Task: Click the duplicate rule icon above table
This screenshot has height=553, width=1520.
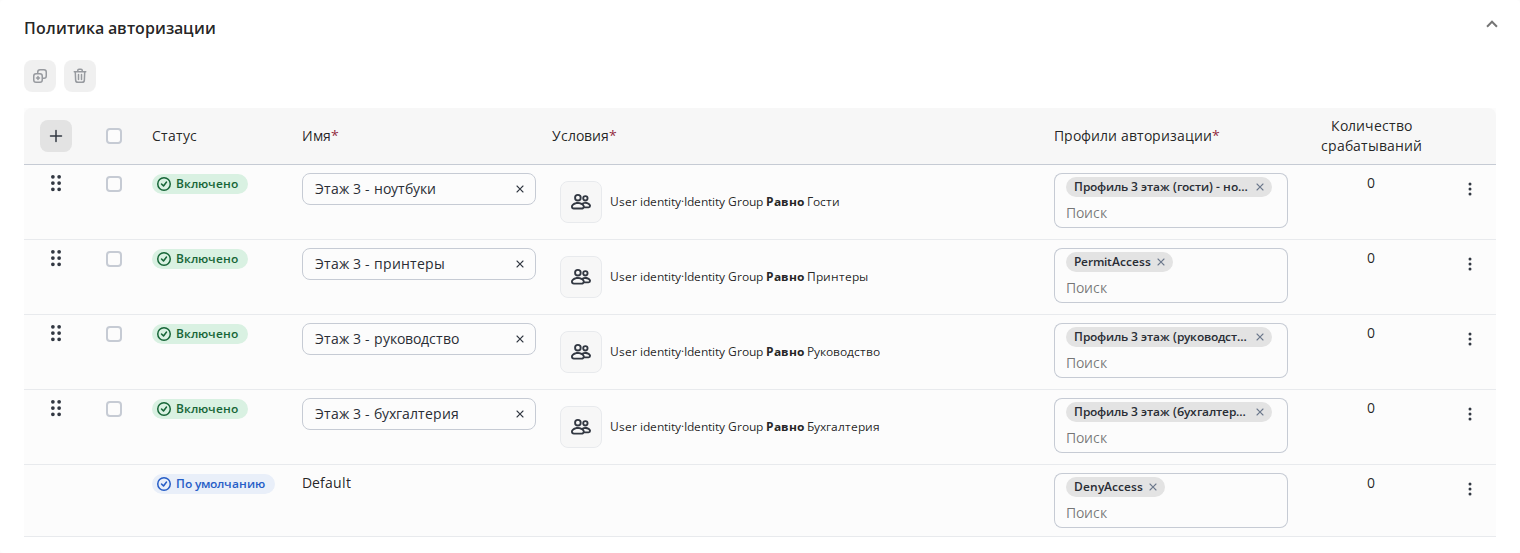Action: click(x=40, y=76)
